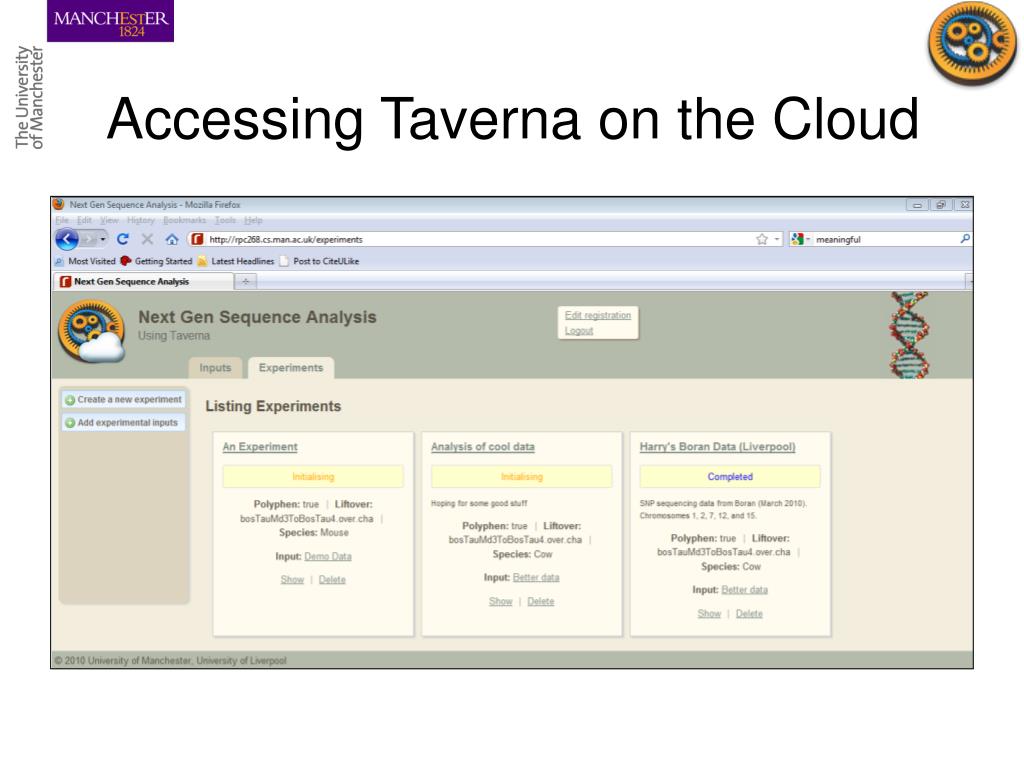Image resolution: width=1024 pixels, height=768 pixels.
Task: Open the Analysis of cool data link
Action: point(483,447)
